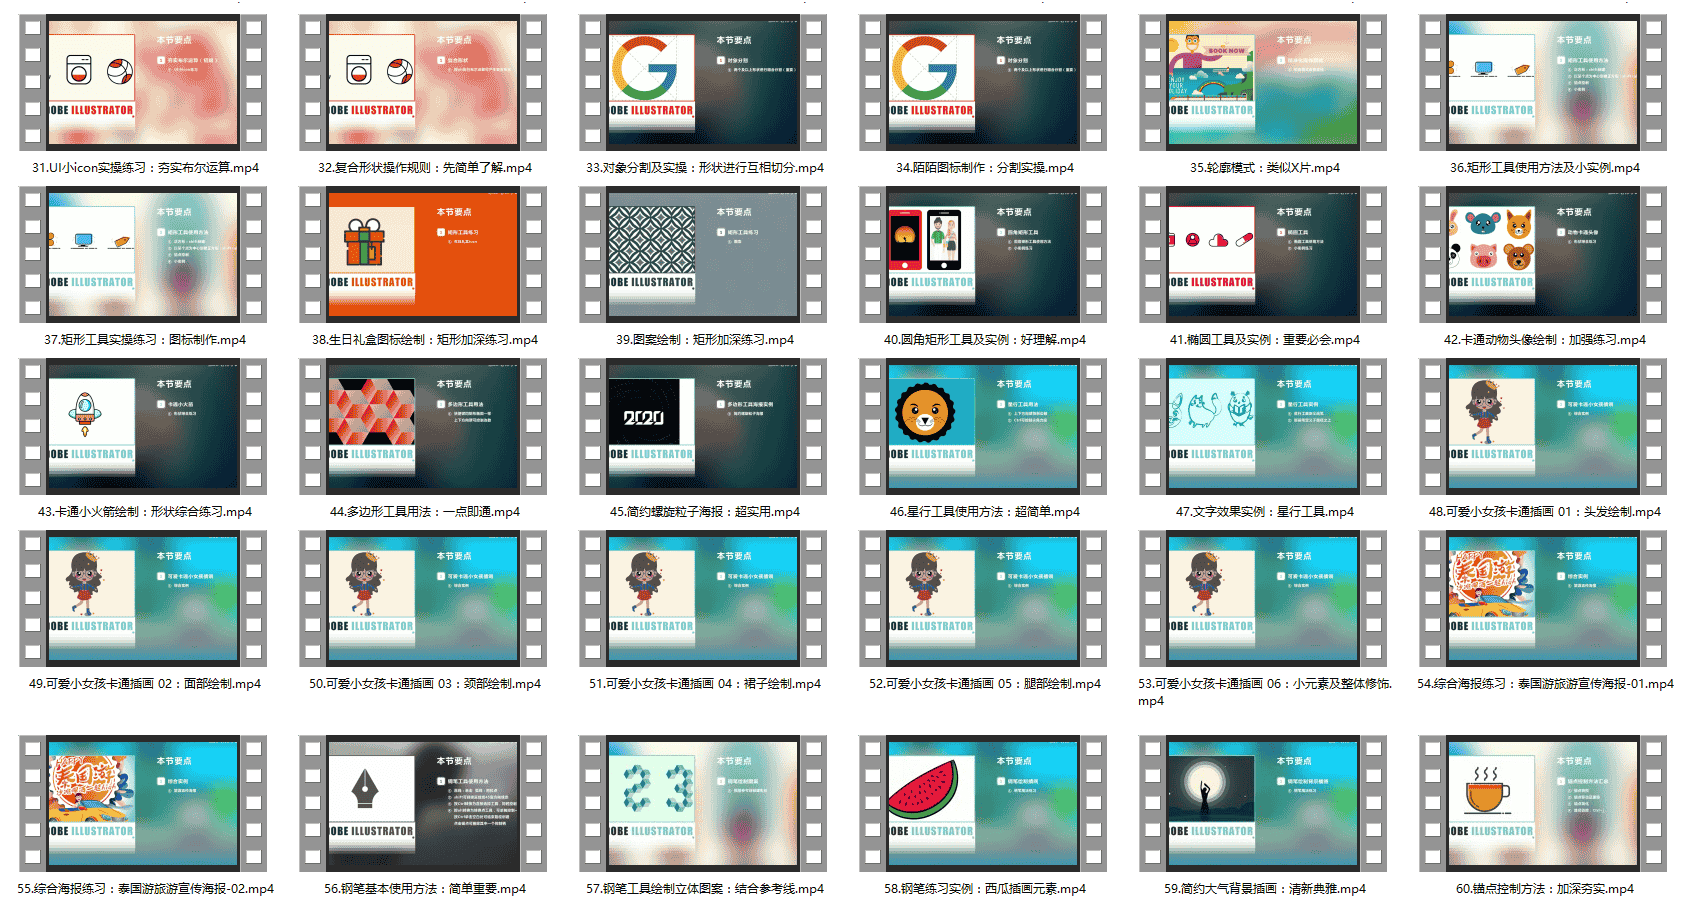Click file name 58.钢笔练习实例：西瓜插画元素.mp4
The width and height of the screenshot is (1696, 904).
click(x=985, y=889)
